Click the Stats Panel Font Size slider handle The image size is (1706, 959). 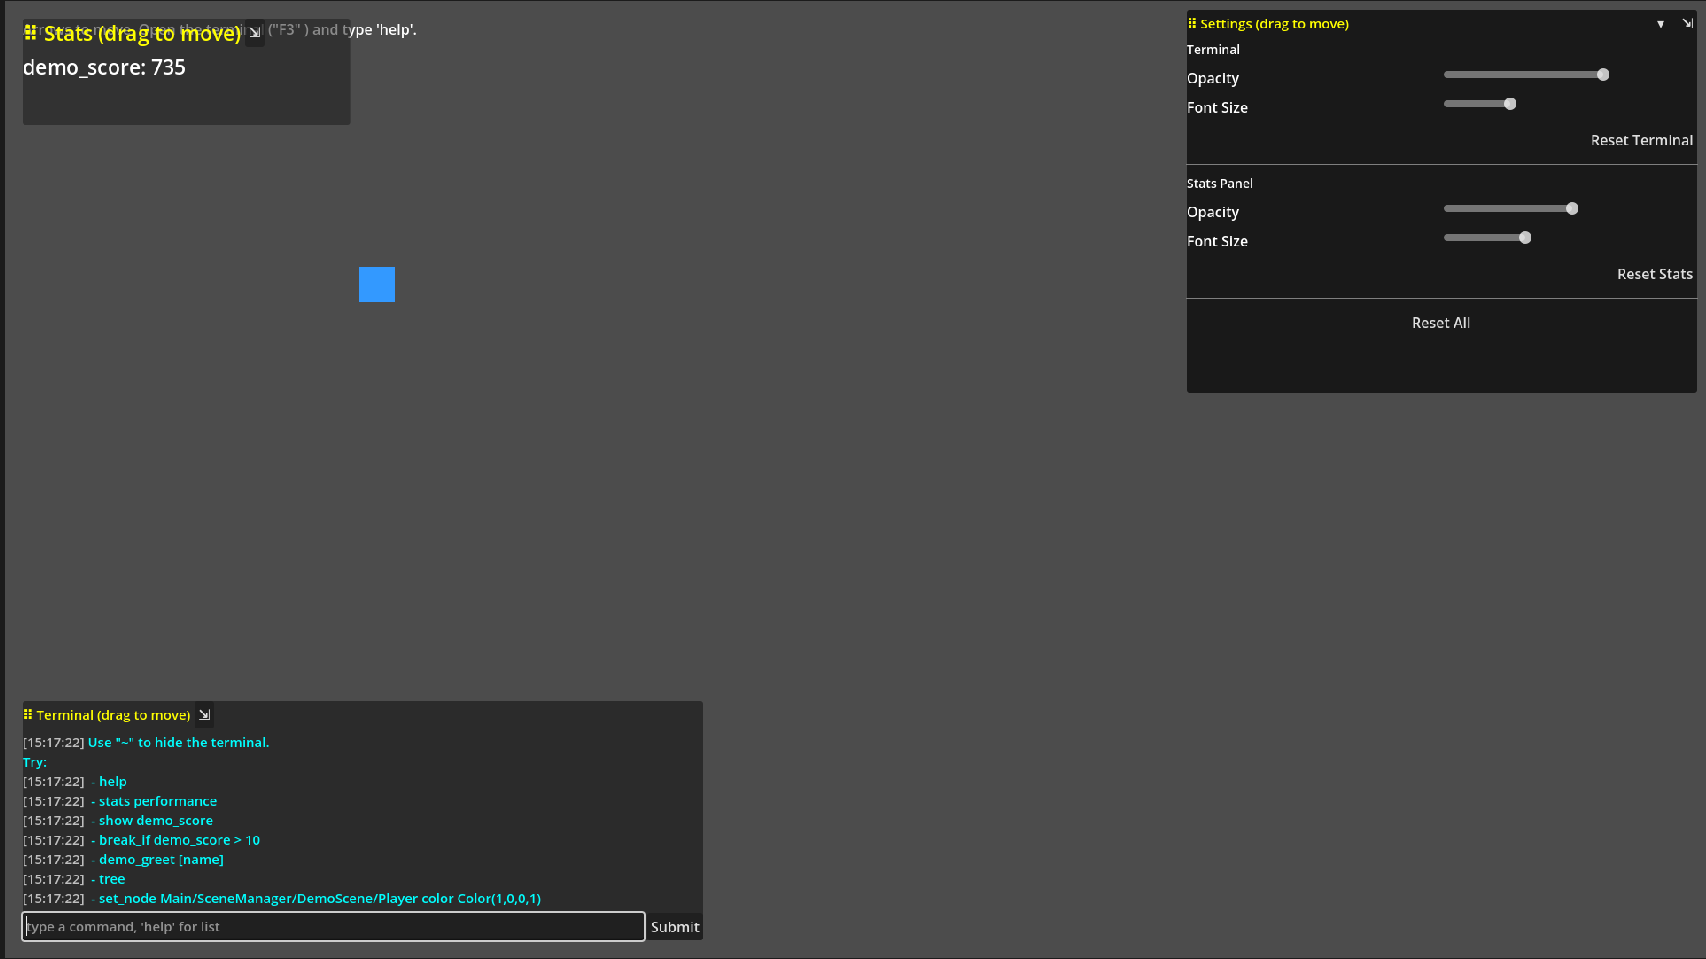(1525, 238)
